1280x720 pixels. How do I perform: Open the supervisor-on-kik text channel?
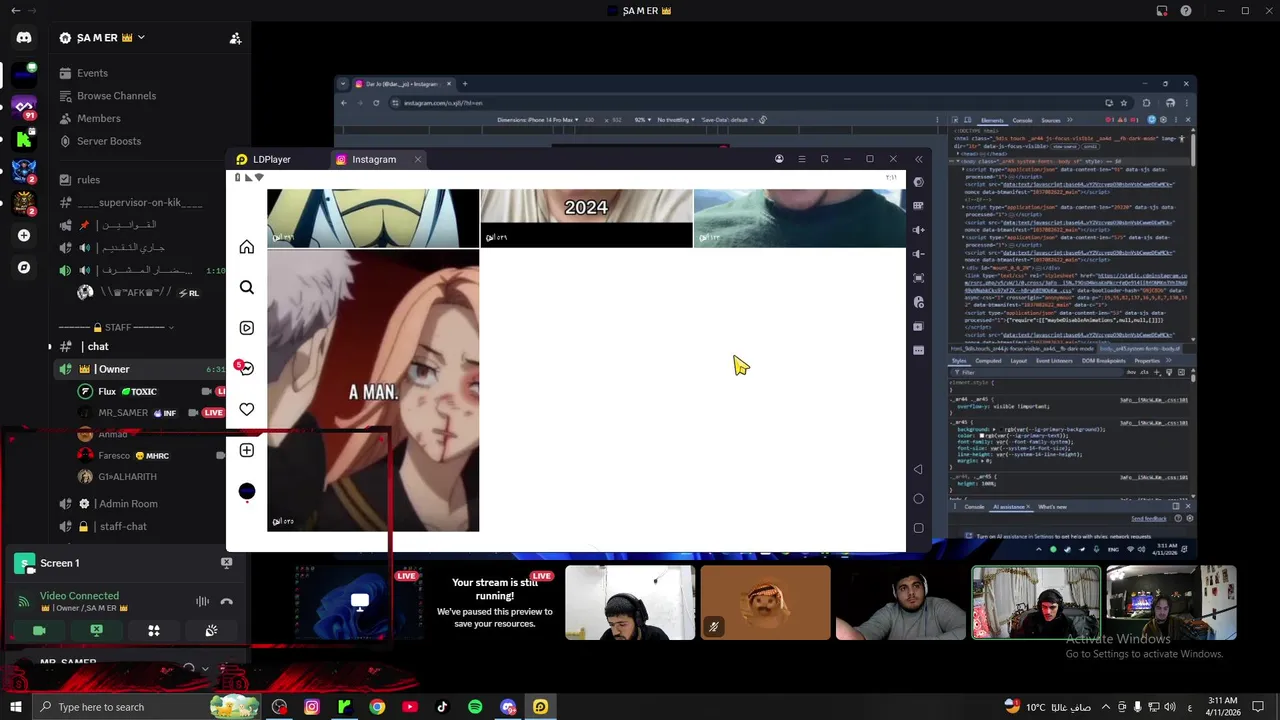pos(140,203)
